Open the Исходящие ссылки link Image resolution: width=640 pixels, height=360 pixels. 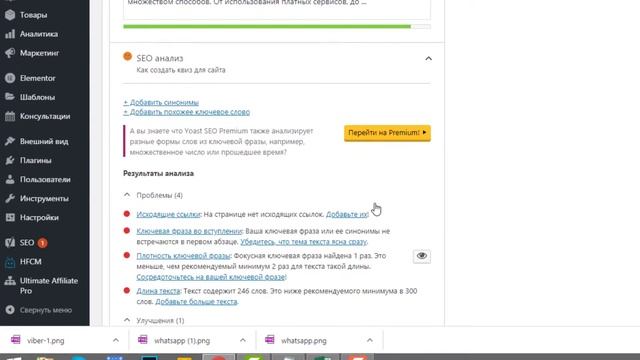coord(168,214)
